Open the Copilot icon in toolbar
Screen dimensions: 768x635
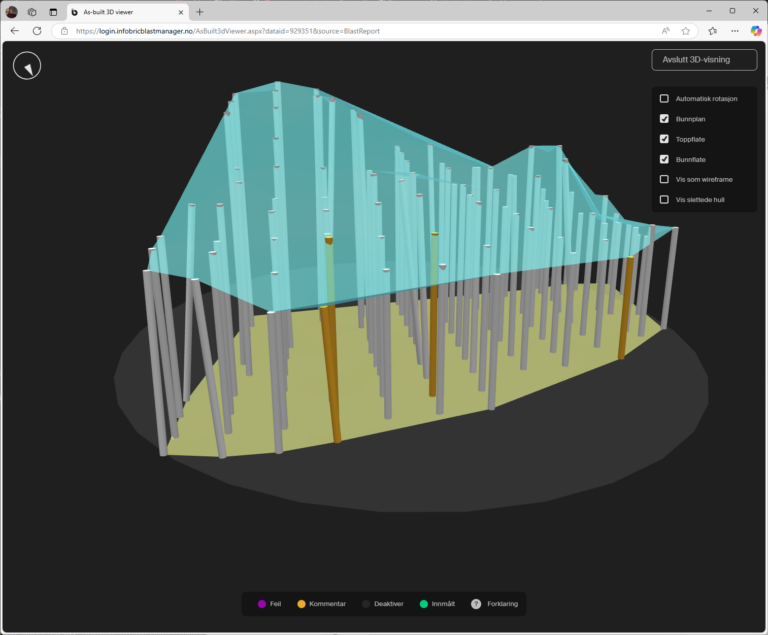point(756,31)
